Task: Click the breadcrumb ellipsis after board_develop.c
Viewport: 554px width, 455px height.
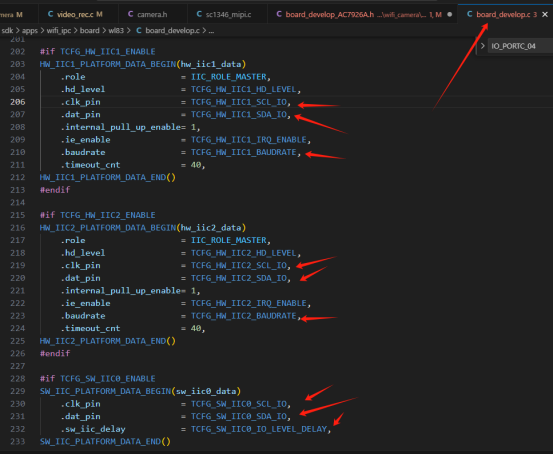Action: 211,31
